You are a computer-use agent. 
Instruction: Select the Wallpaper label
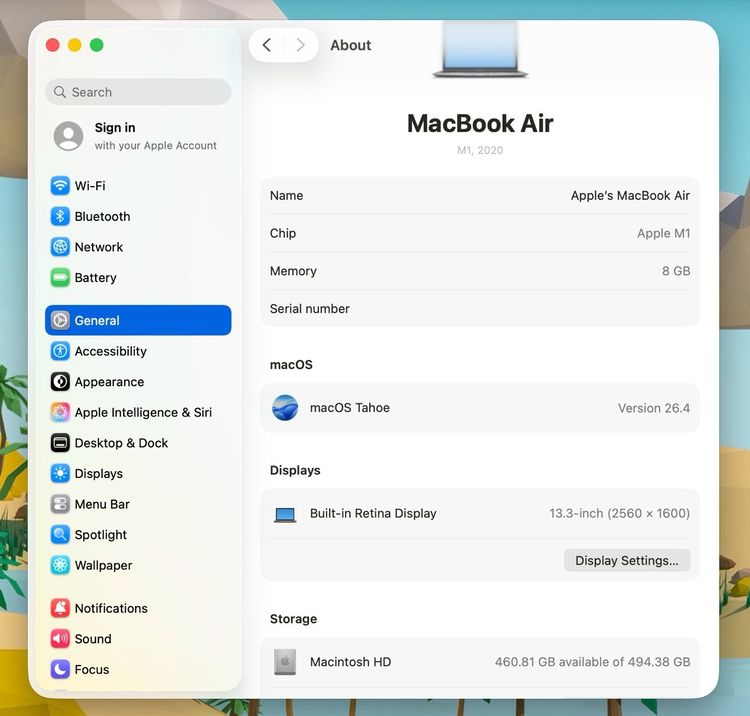103,565
